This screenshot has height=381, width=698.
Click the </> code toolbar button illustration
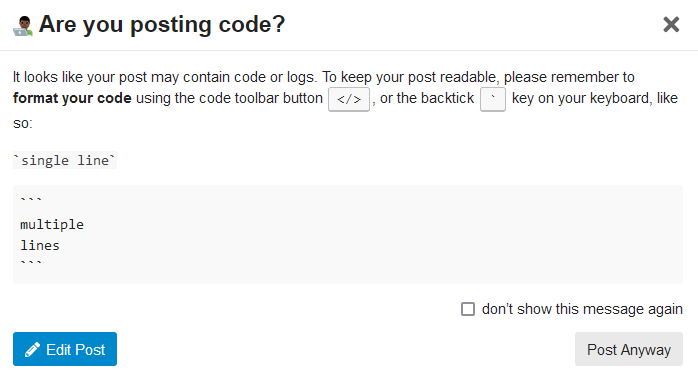[349, 99]
